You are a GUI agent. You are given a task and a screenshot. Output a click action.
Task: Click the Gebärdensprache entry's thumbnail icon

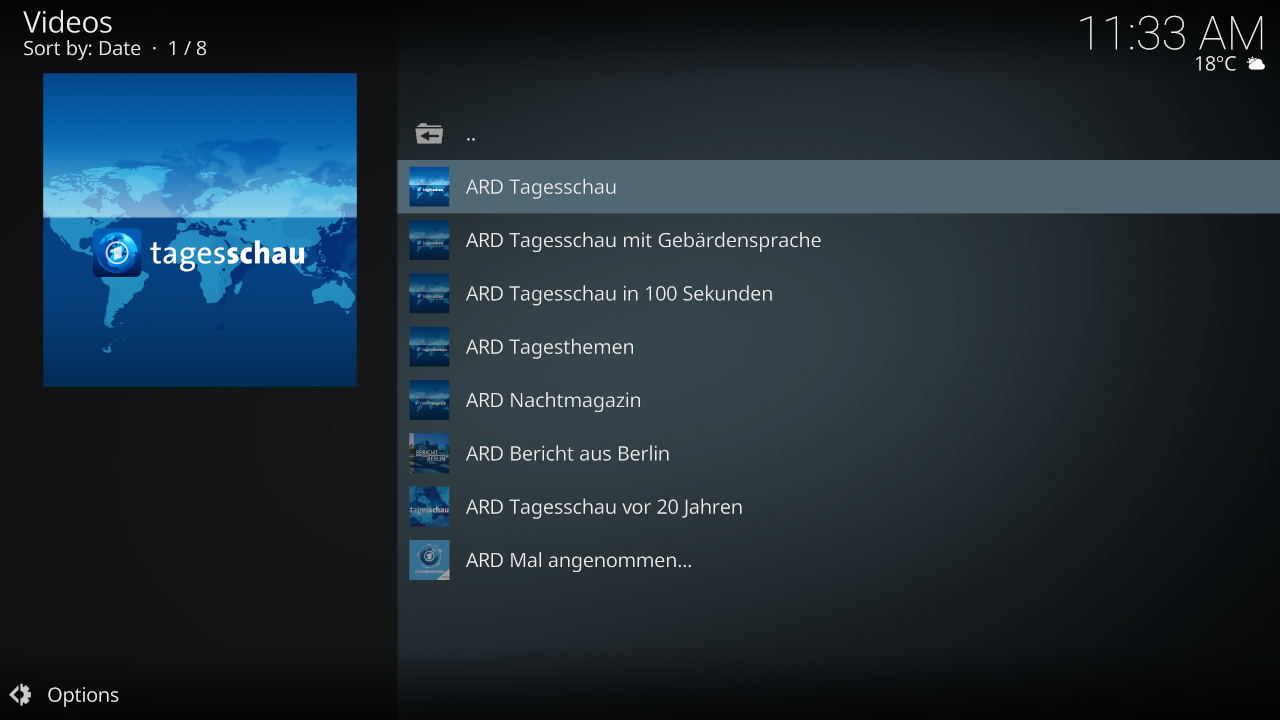(x=429, y=240)
